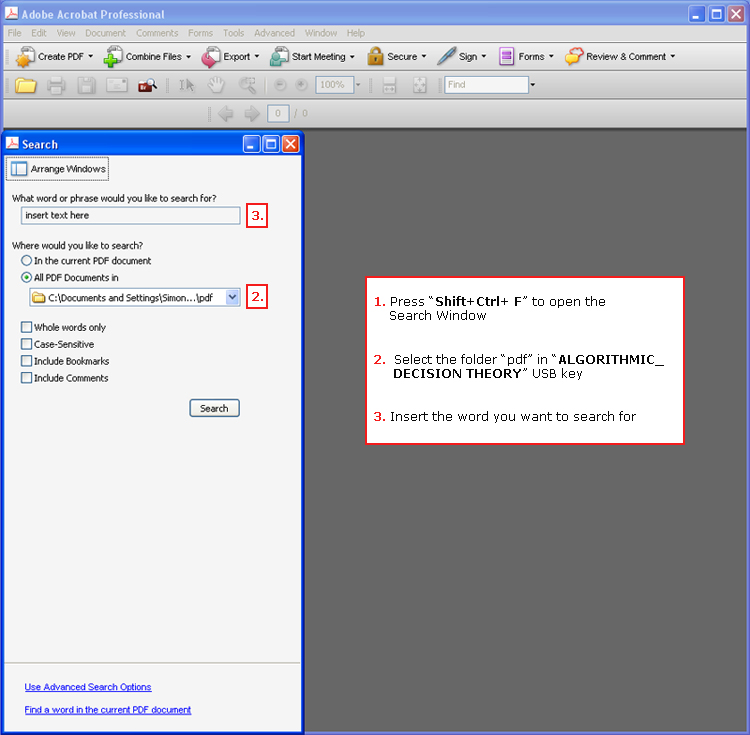
Task: Expand the Combine Files dropdown arrow
Action: (x=188, y=56)
